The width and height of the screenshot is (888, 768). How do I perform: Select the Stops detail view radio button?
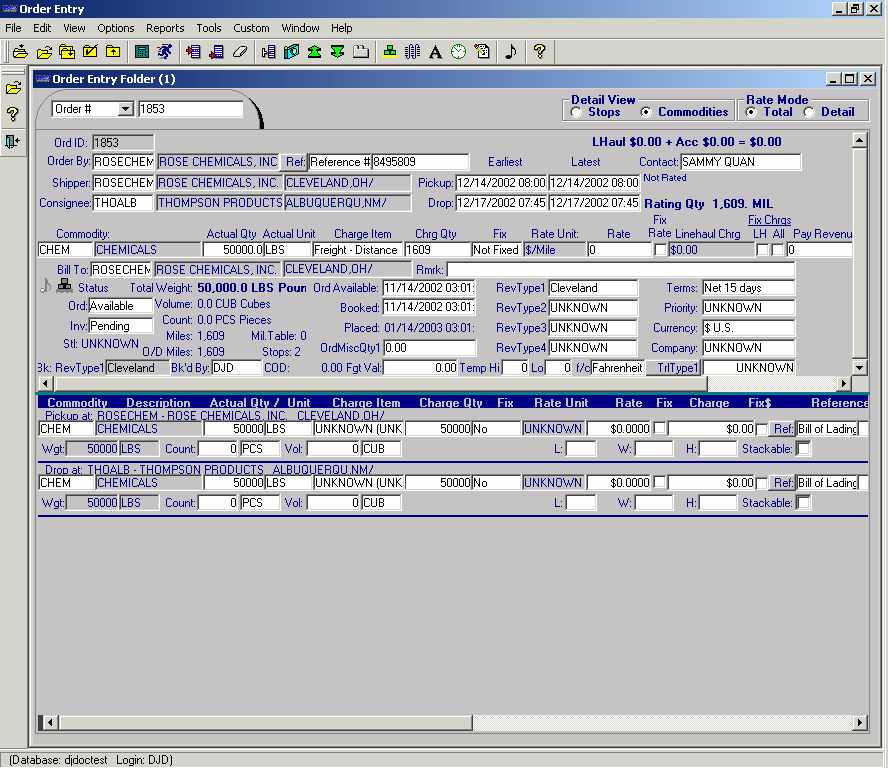(578, 112)
